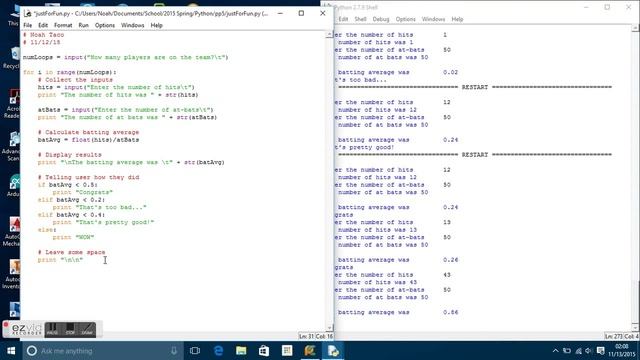The image size is (640, 360).
Task: Open File Explorer from taskbar
Action: click(241, 351)
